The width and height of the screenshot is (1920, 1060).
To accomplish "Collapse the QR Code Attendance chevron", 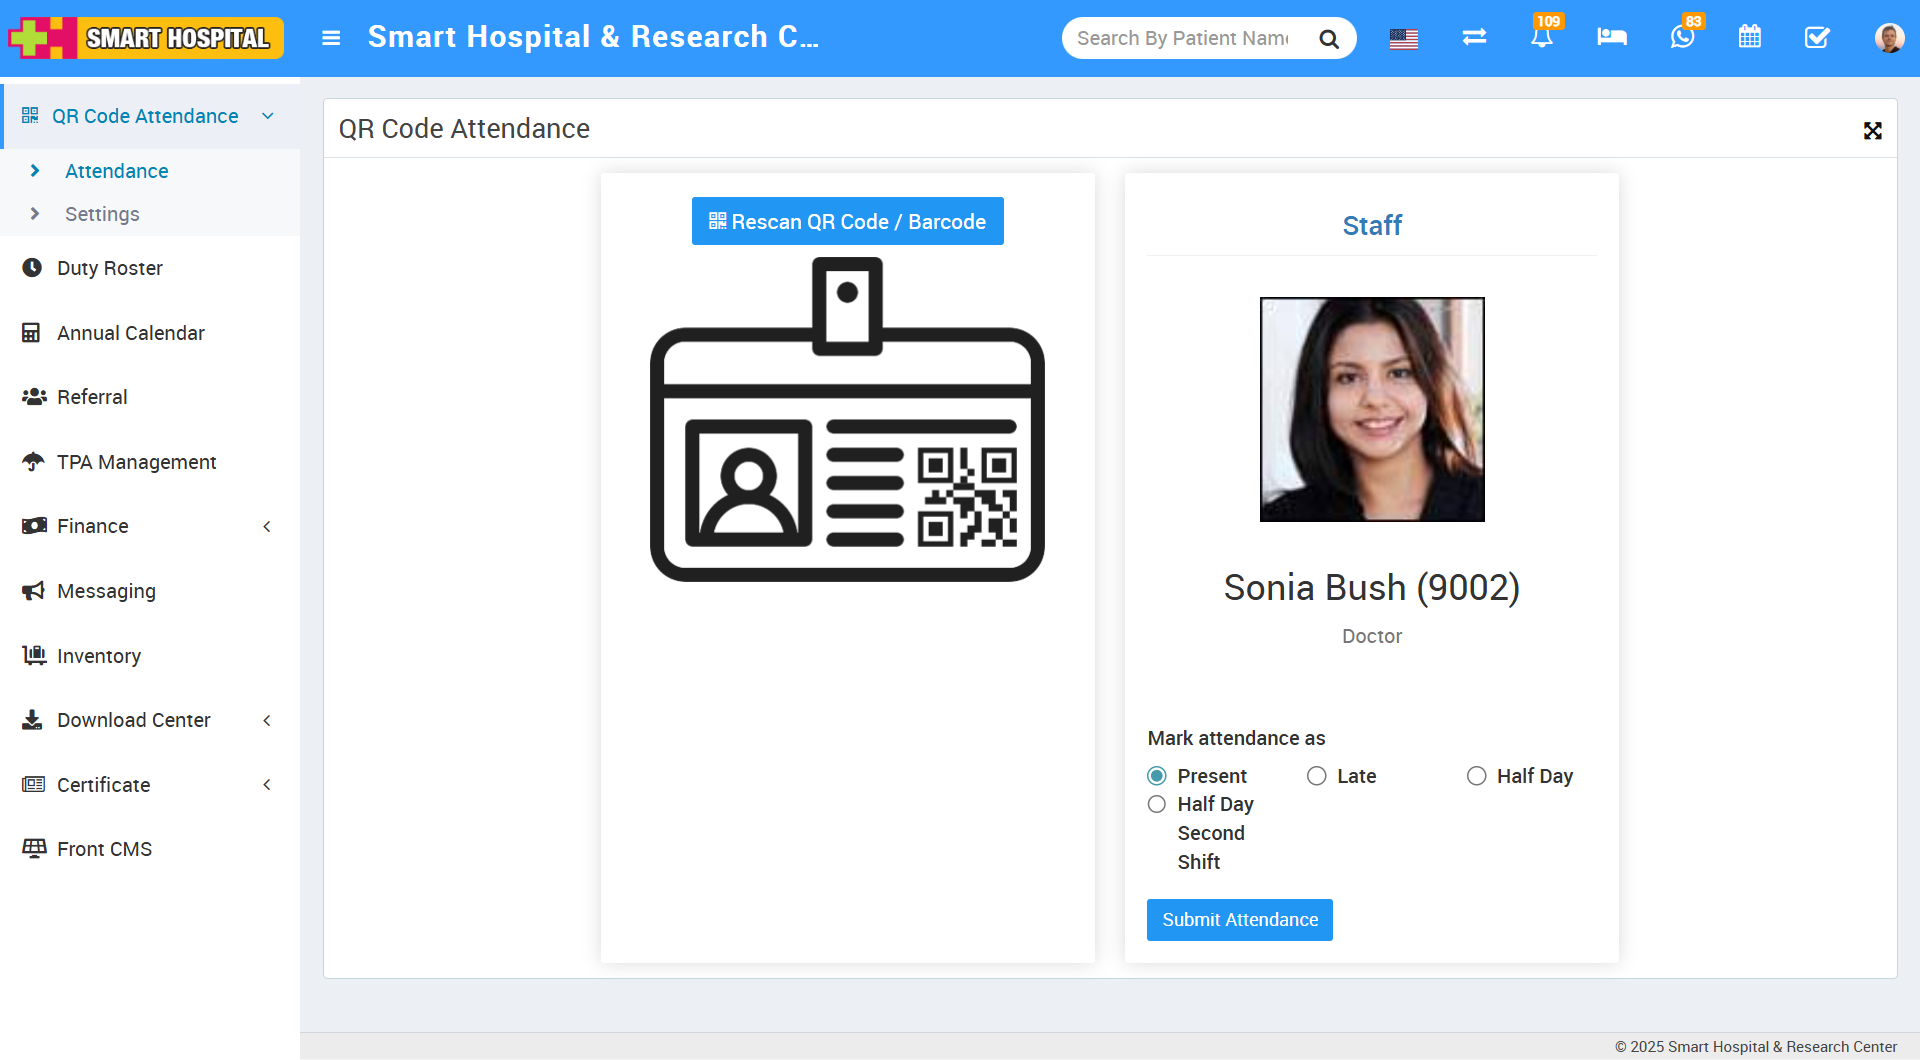I will (268, 116).
